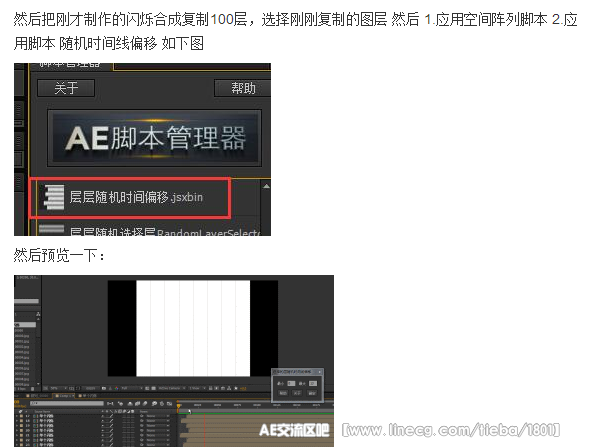Click the 帮助 button in script manager
This screenshot has width=595, height=447.
[x=243, y=88]
